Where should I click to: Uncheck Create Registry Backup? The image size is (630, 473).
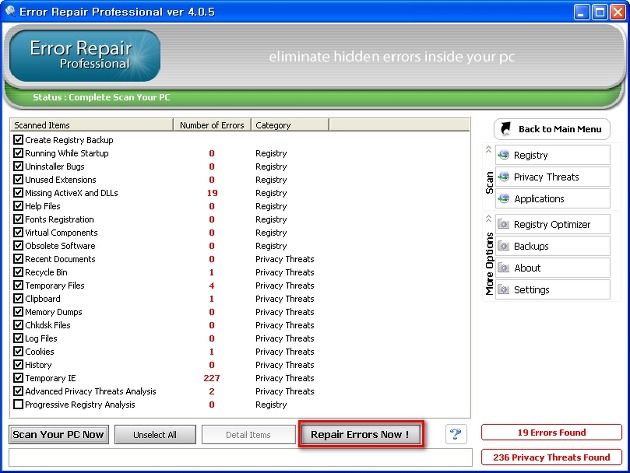[x=18, y=139]
